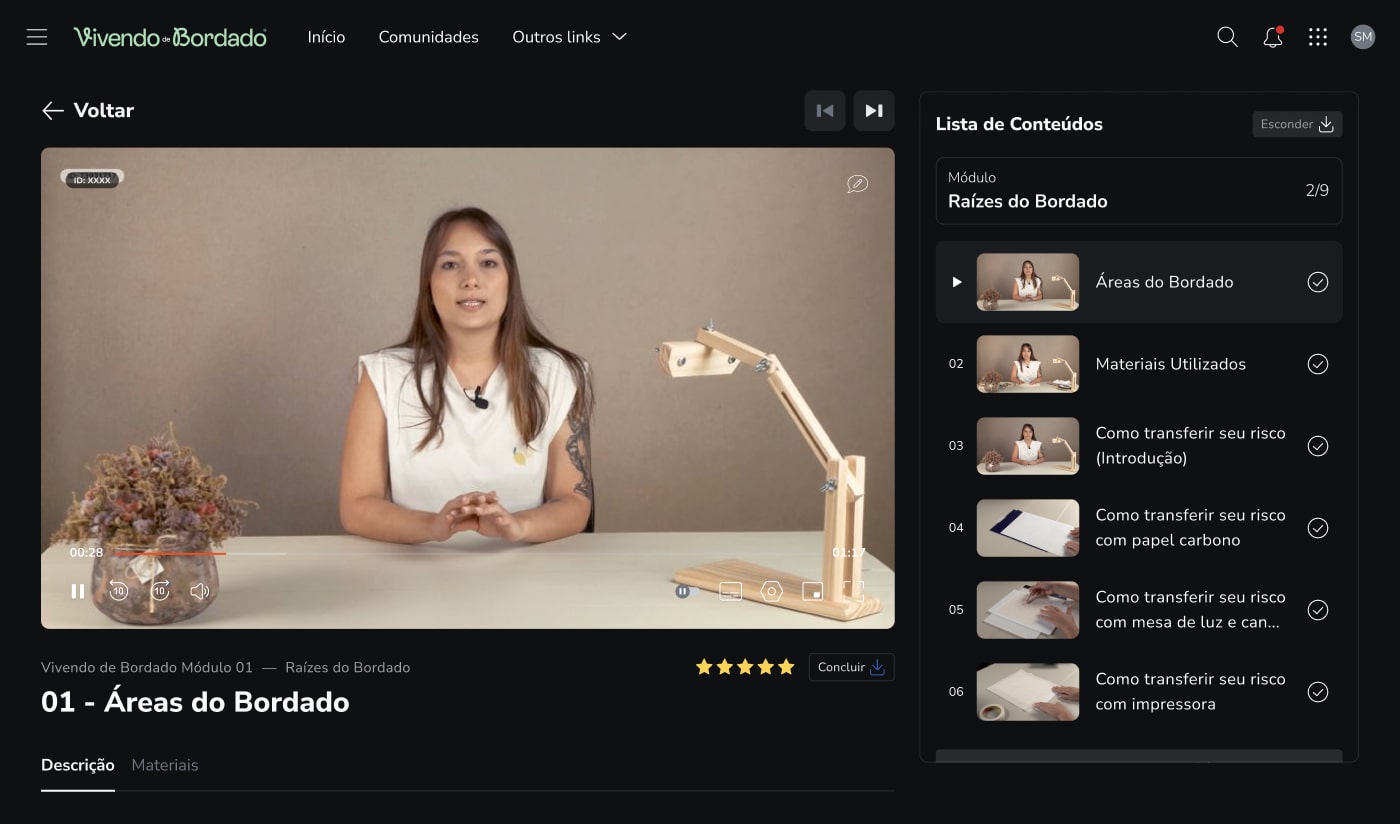Toggle completion check for lesson 03 Introdução
The height and width of the screenshot is (824, 1400).
(x=1318, y=446)
